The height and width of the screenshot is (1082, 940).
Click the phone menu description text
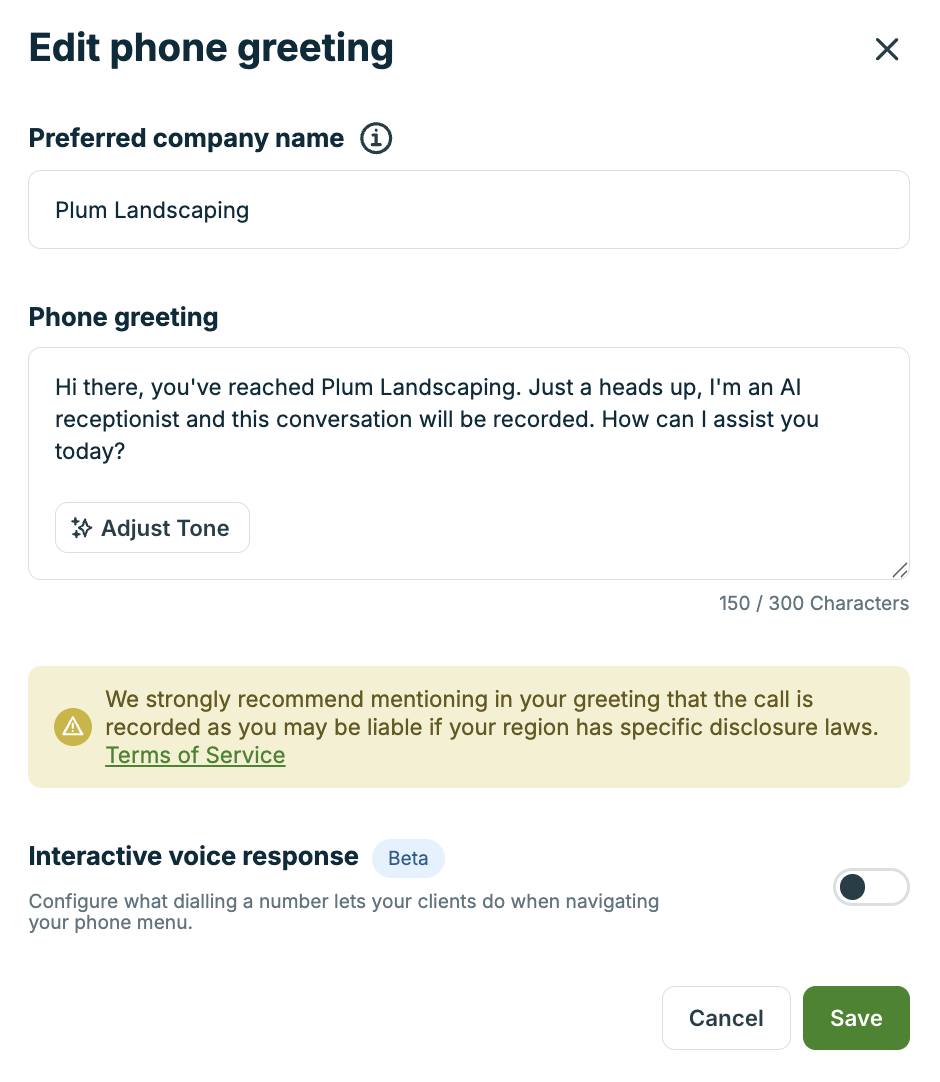[x=343, y=911]
